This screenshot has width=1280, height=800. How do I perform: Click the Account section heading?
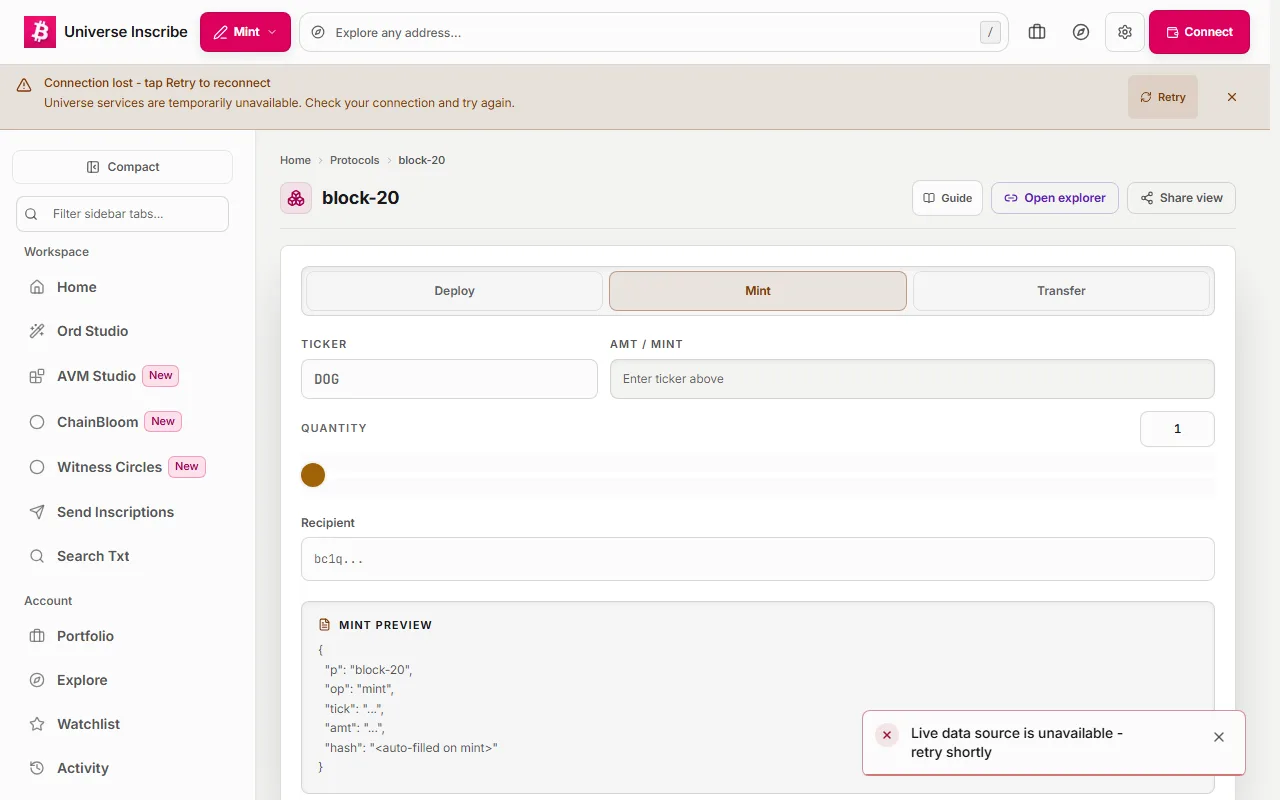[x=48, y=601]
